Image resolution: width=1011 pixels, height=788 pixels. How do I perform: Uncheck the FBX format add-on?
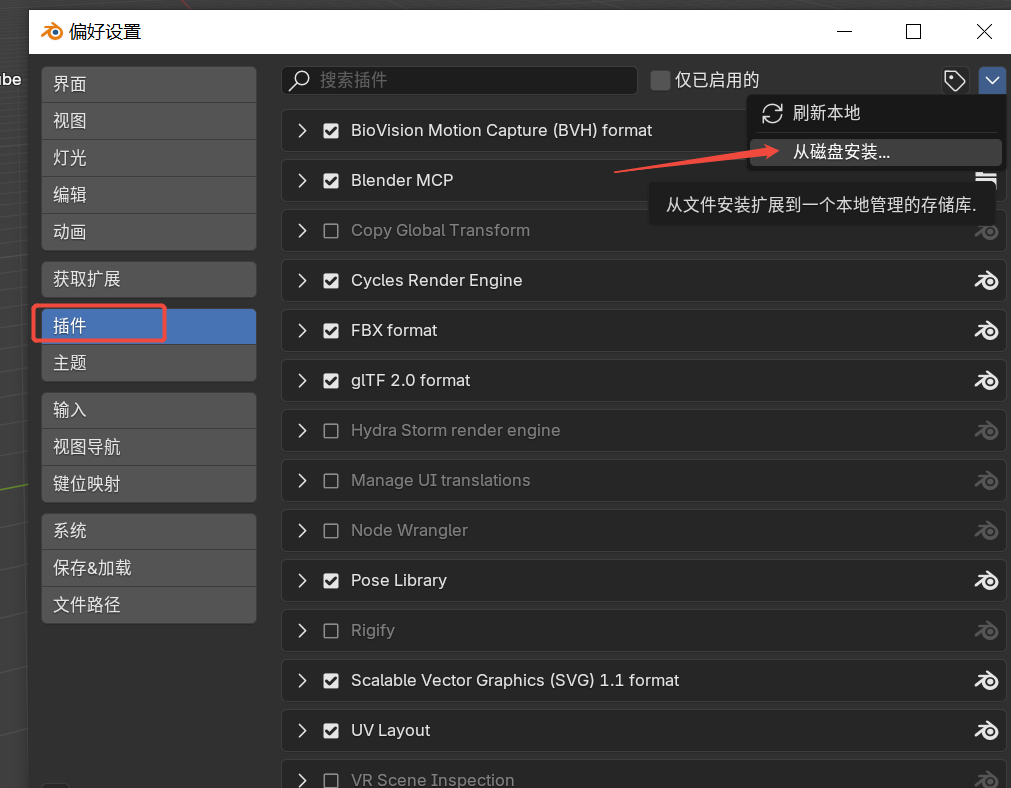(331, 331)
